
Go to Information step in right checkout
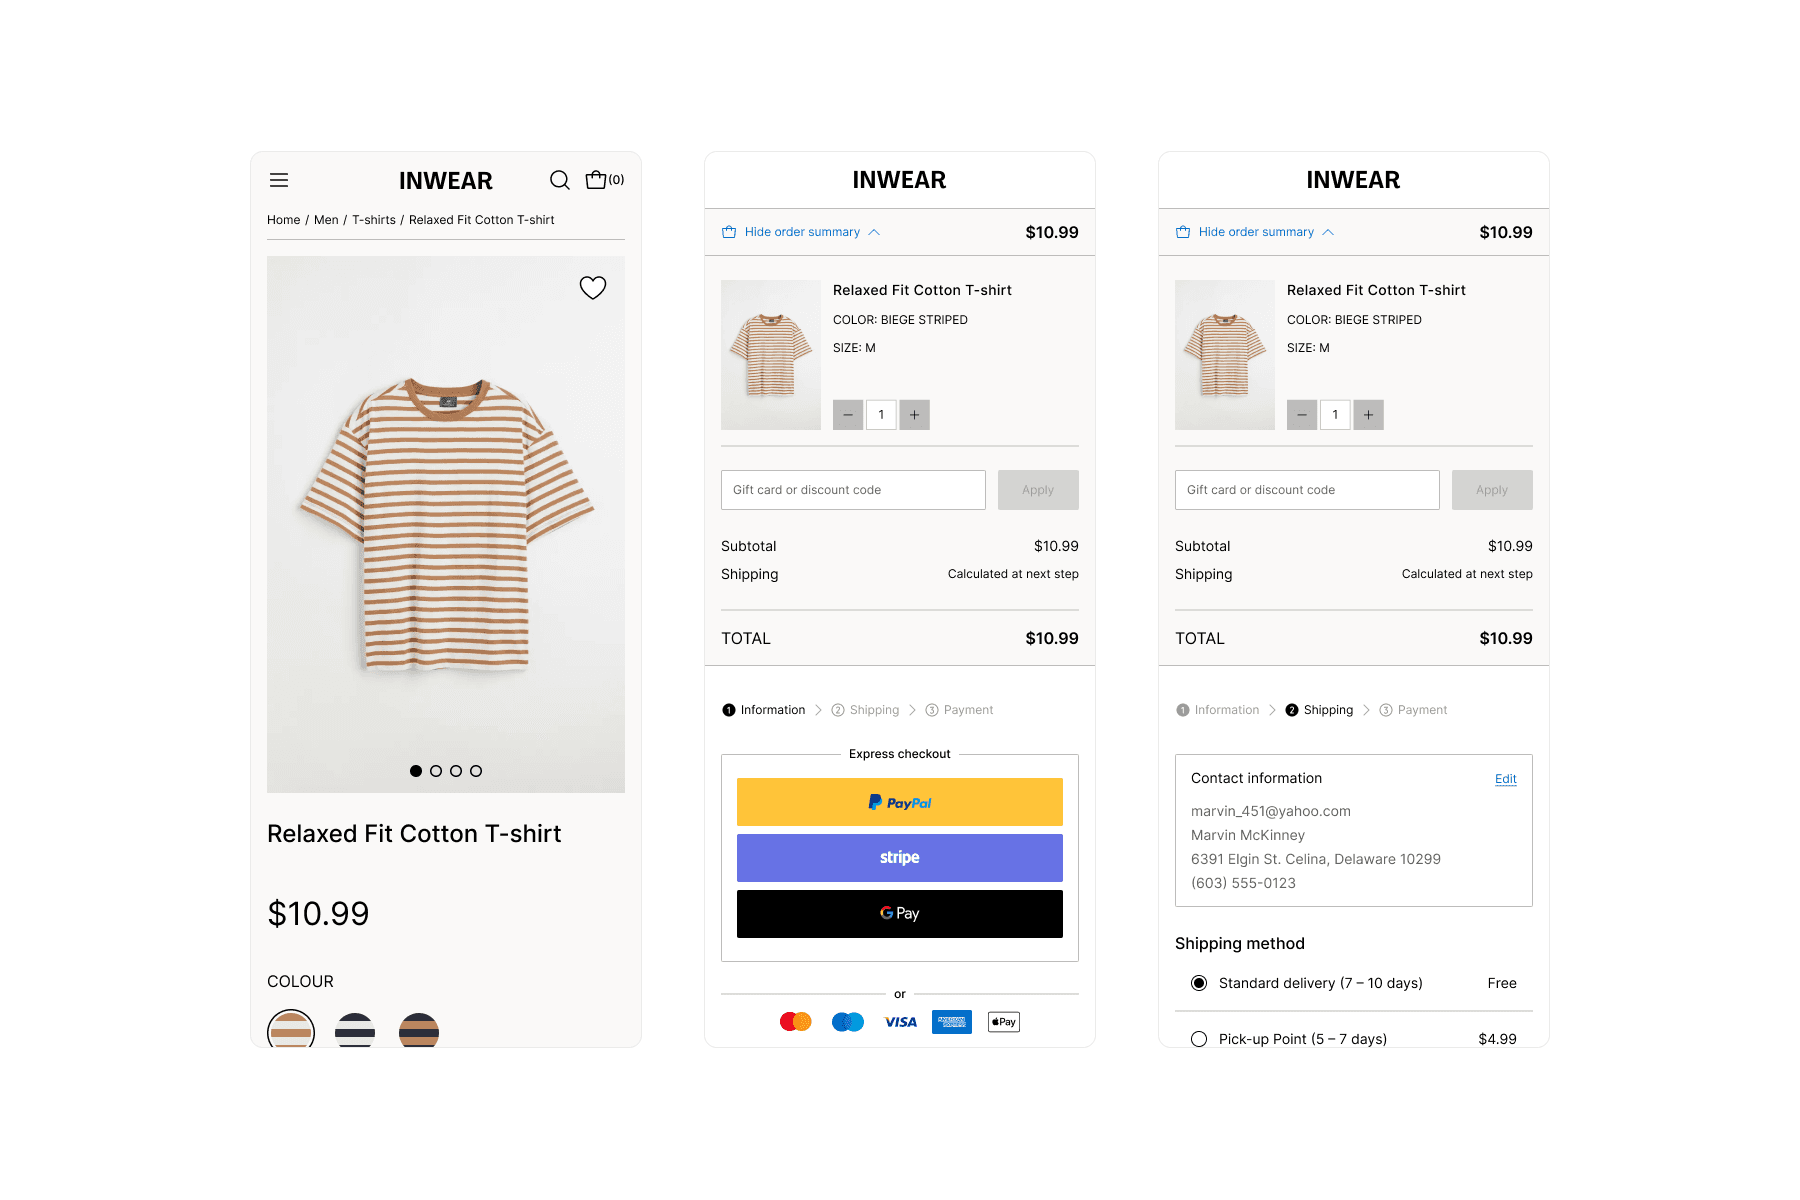click(x=1218, y=710)
